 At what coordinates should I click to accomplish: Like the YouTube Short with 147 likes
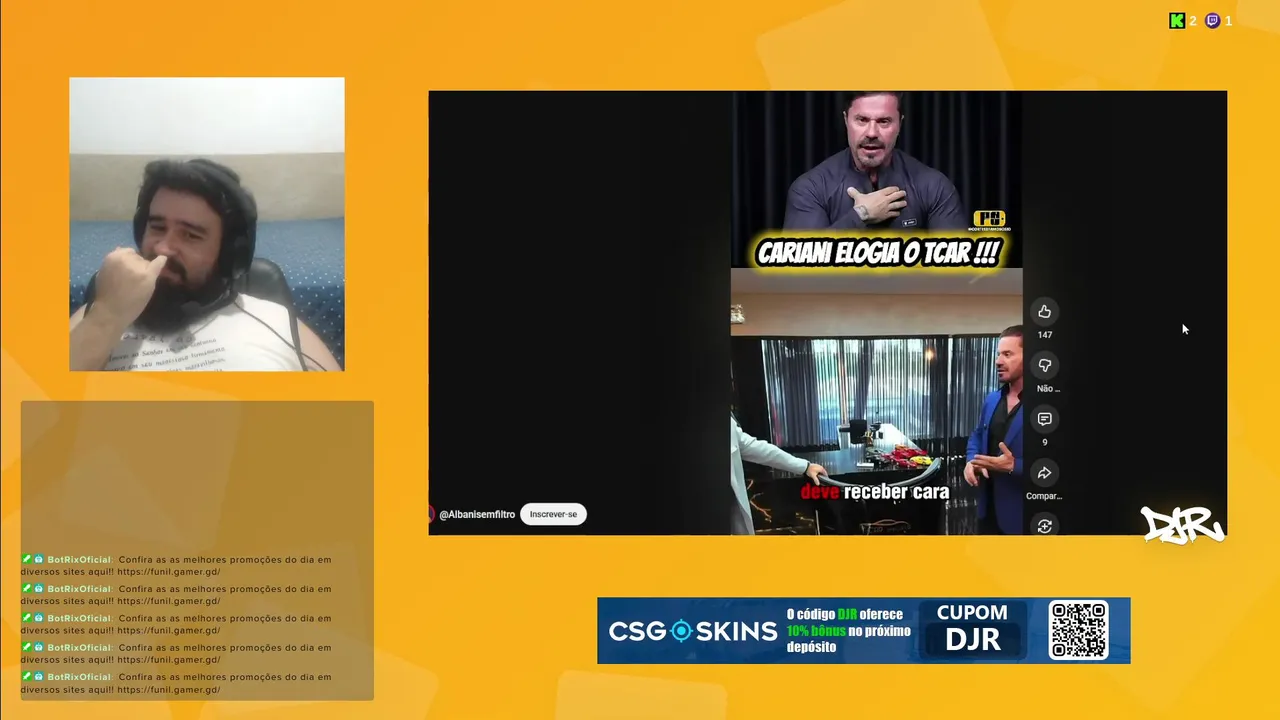(1044, 312)
